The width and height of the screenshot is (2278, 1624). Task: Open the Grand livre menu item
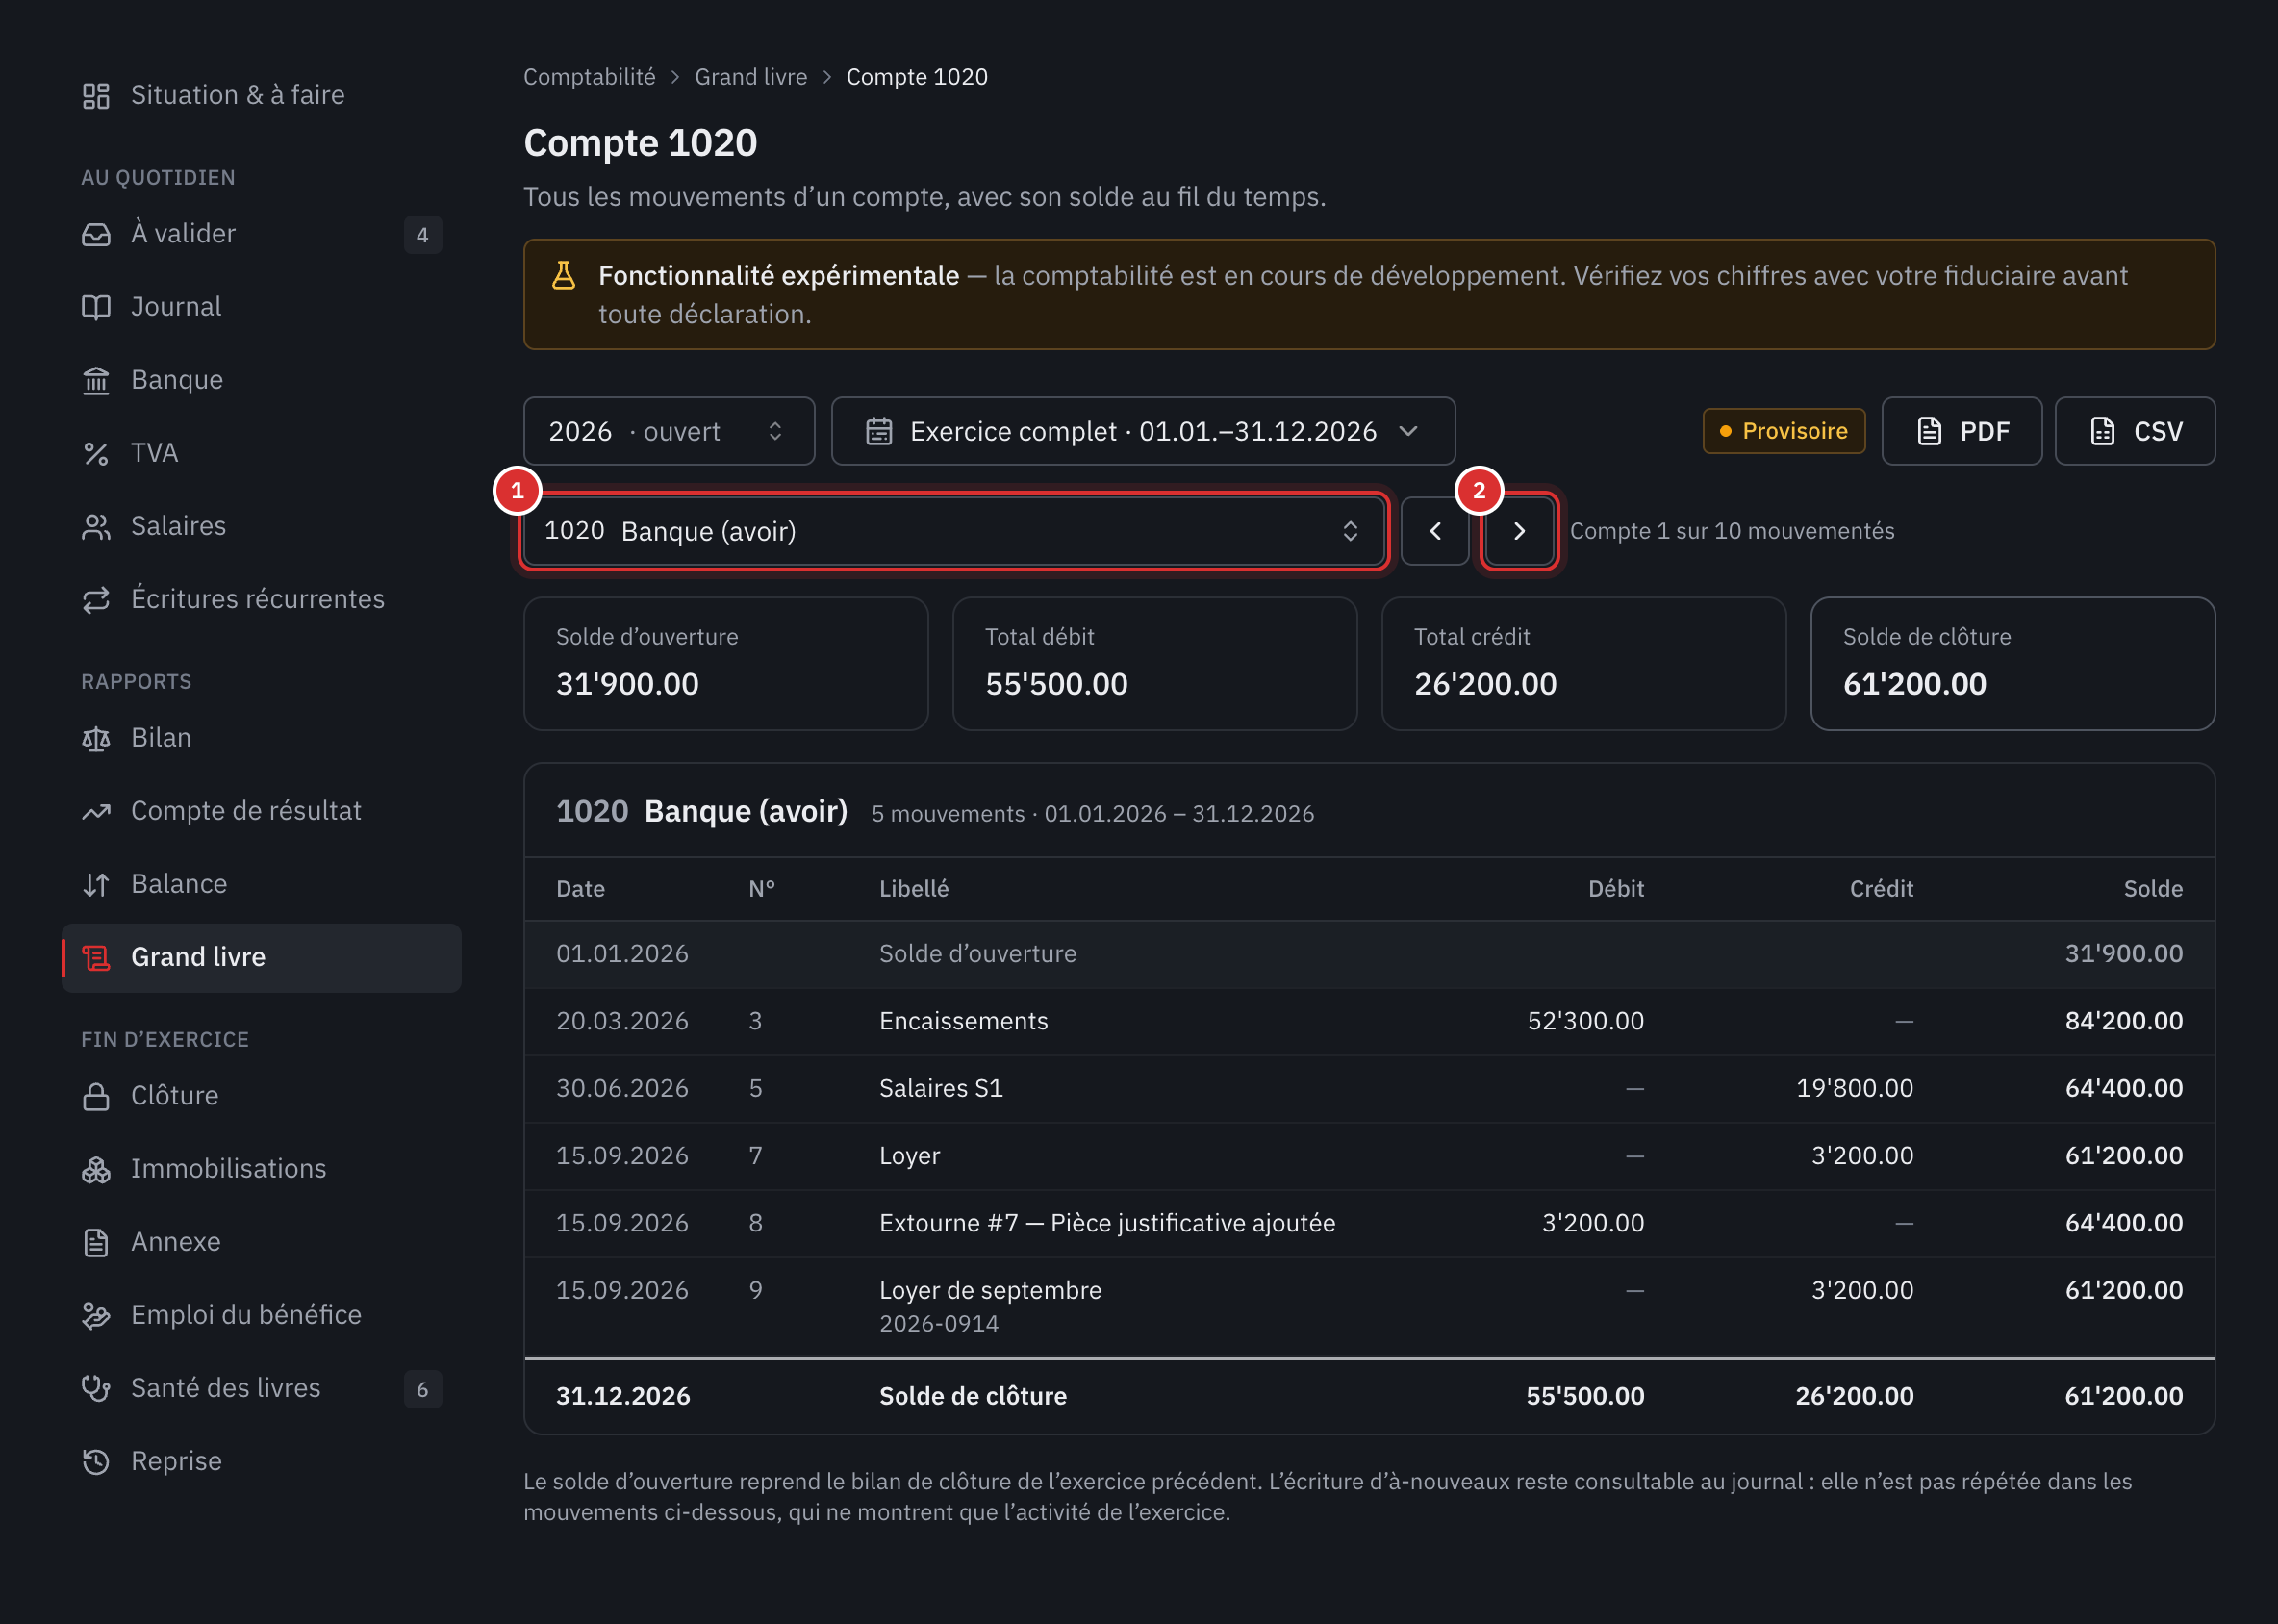click(262, 957)
